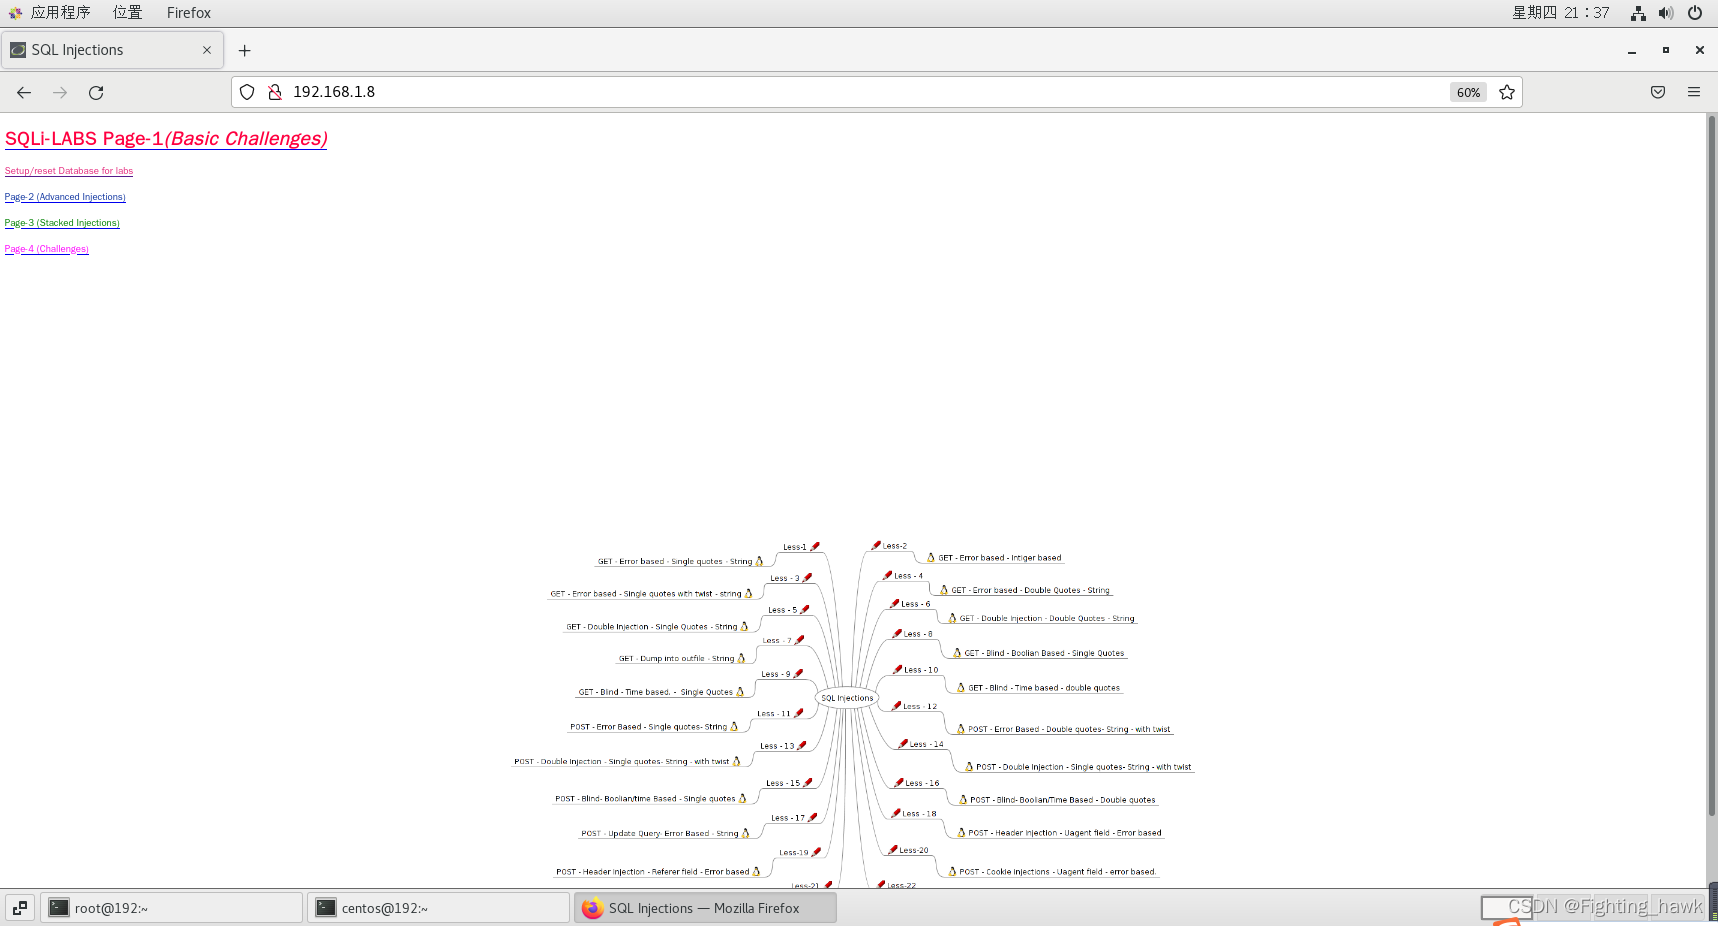The image size is (1718, 926).
Task: Switch to centos@192:~ terminal in the taskbar
Action: 438,908
